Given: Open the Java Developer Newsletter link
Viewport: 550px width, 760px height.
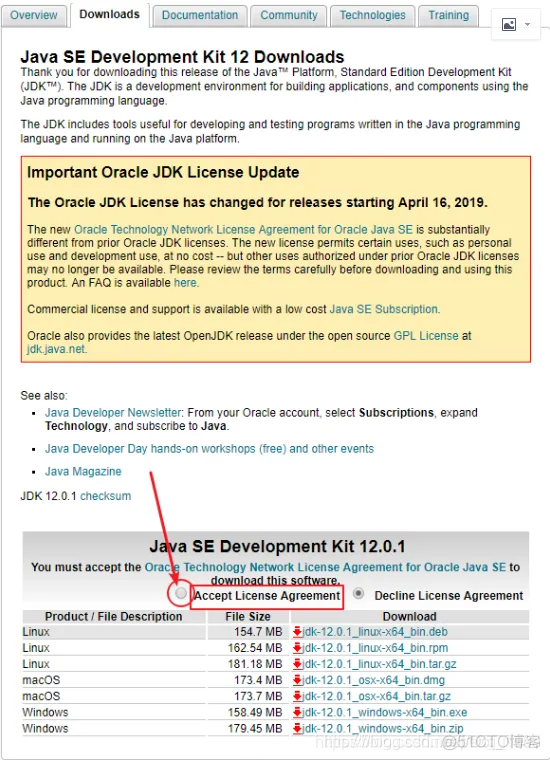Looking at the screenshot, I should 113,412.
